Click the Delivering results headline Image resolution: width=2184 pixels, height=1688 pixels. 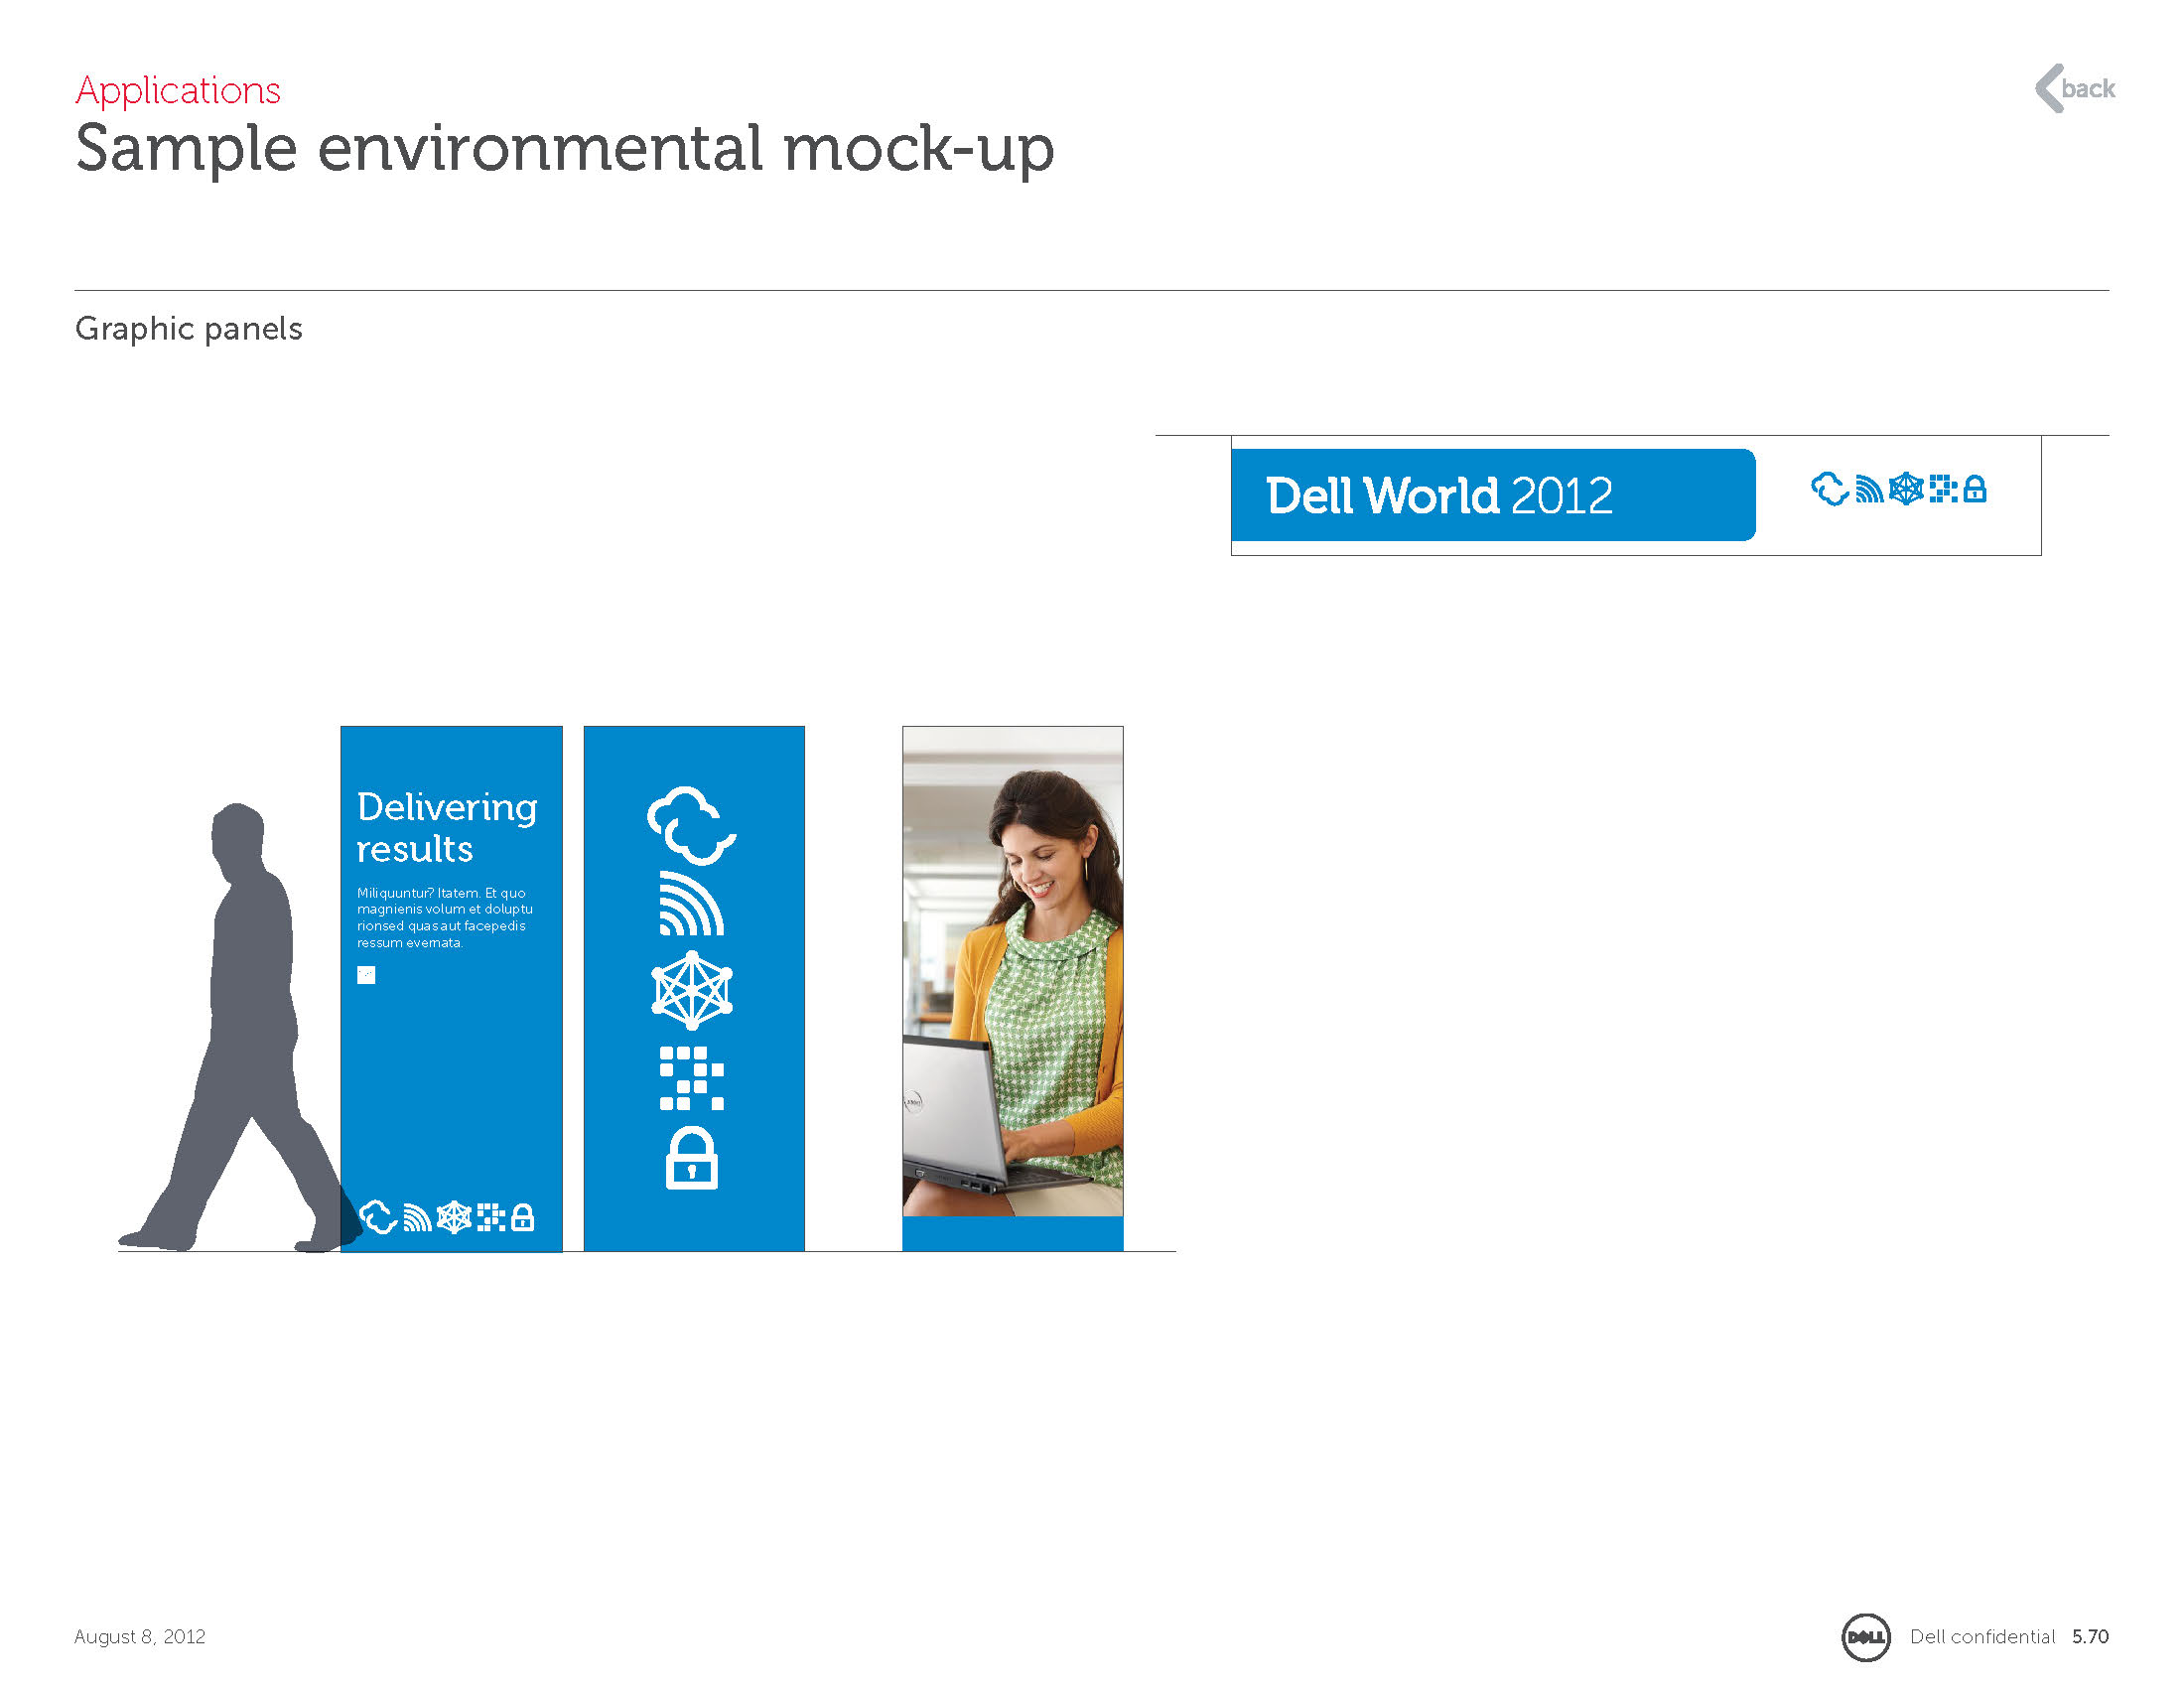(x=447, y=827)
